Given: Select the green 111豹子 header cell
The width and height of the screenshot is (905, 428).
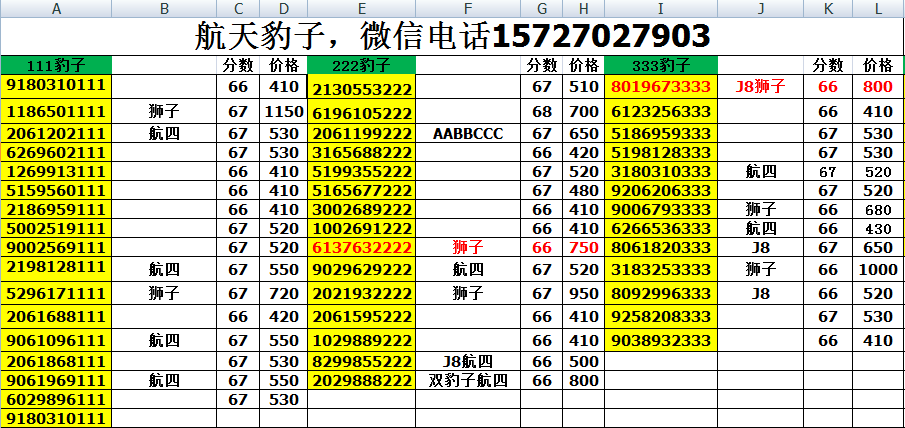Looking at the screenshot, I should [56, 65].
